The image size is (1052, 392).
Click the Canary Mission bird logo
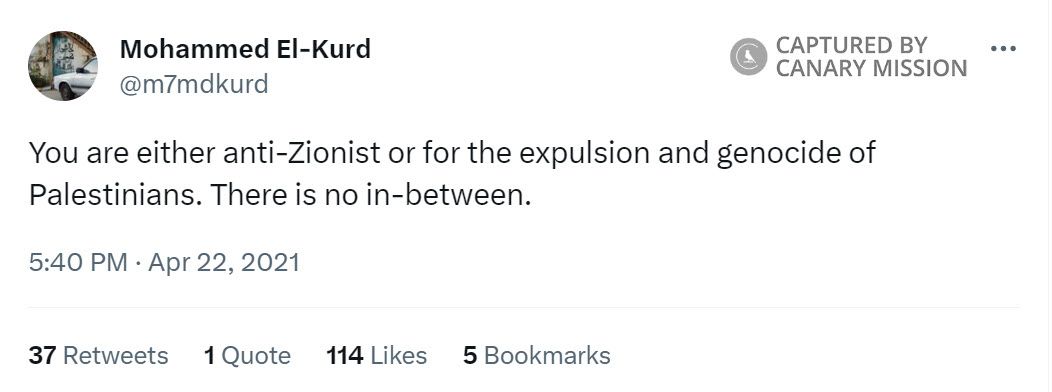[748, 56]
